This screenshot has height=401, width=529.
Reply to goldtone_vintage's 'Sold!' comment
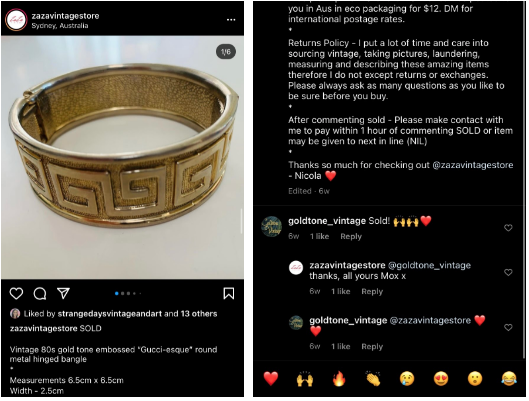point(351,236)
